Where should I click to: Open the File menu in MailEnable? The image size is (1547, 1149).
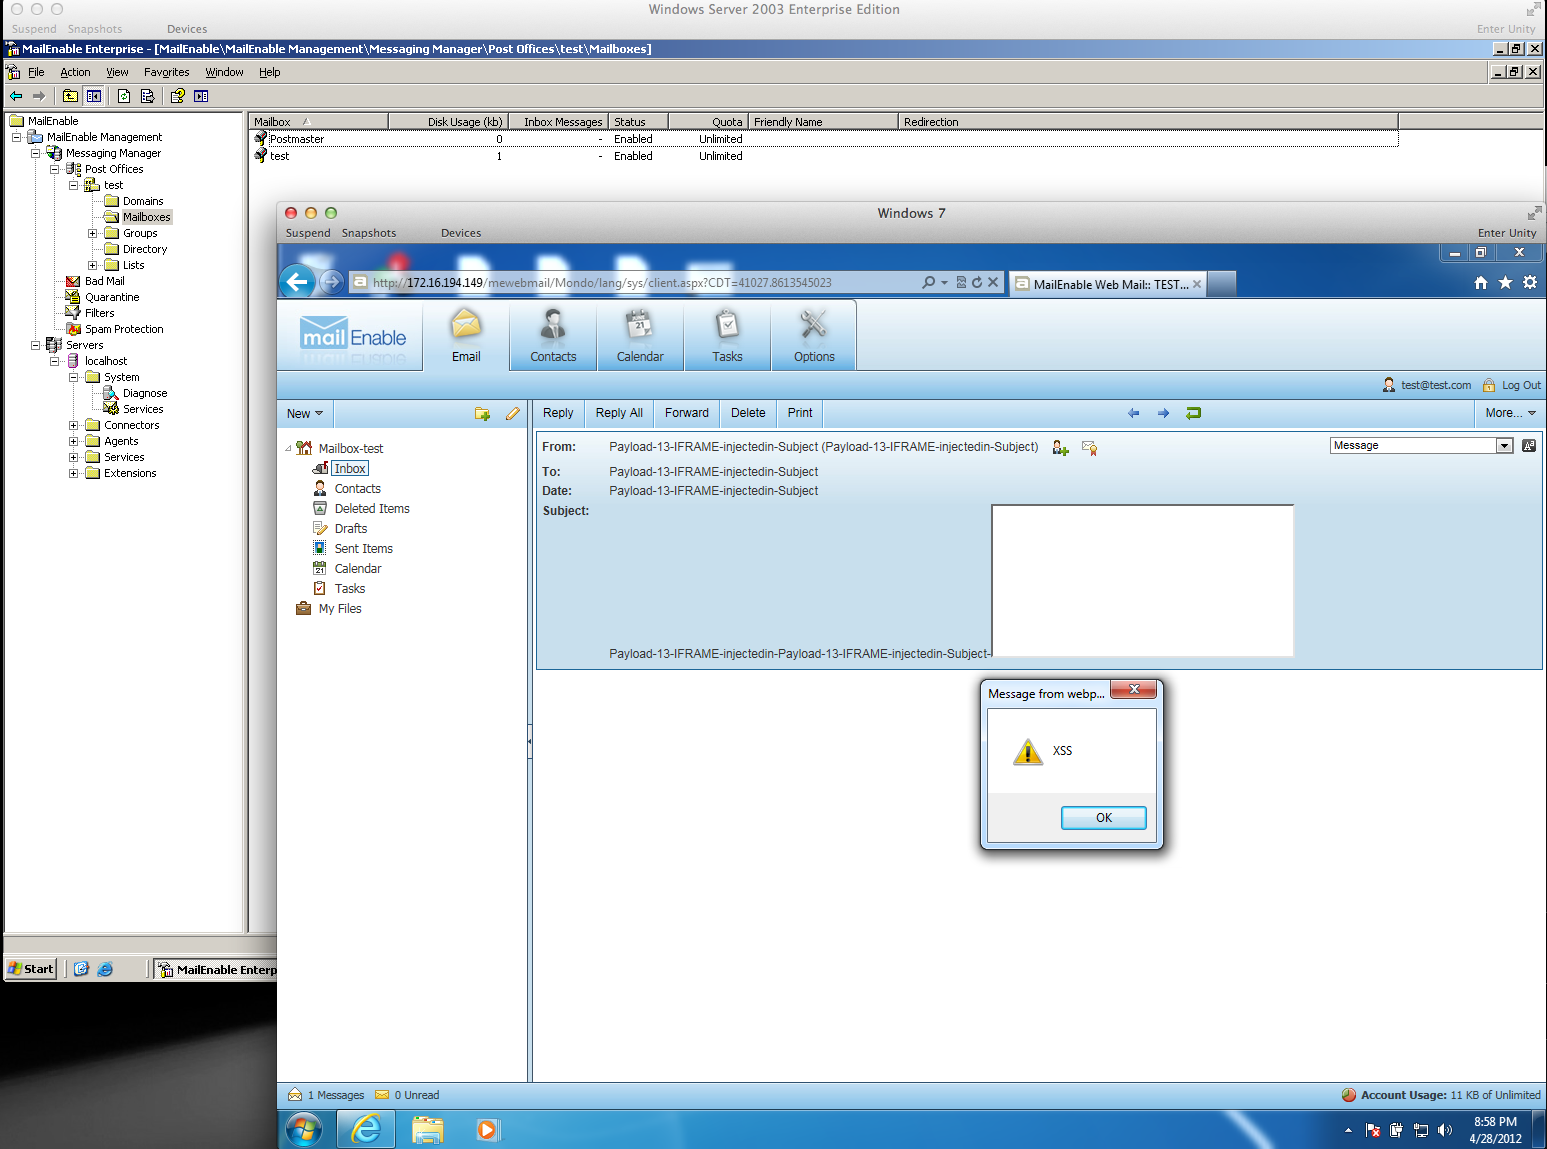(36, 72)
